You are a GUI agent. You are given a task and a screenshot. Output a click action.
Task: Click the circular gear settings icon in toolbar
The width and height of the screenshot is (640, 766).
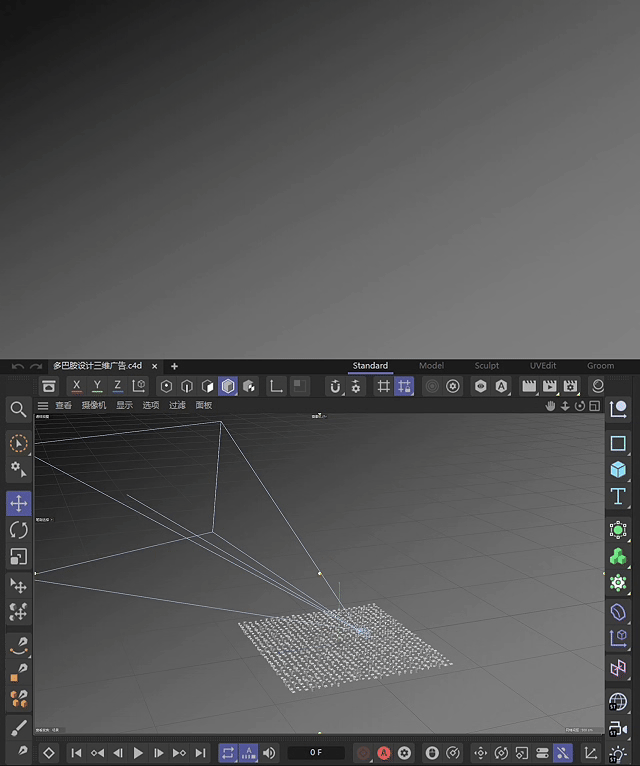453,386
